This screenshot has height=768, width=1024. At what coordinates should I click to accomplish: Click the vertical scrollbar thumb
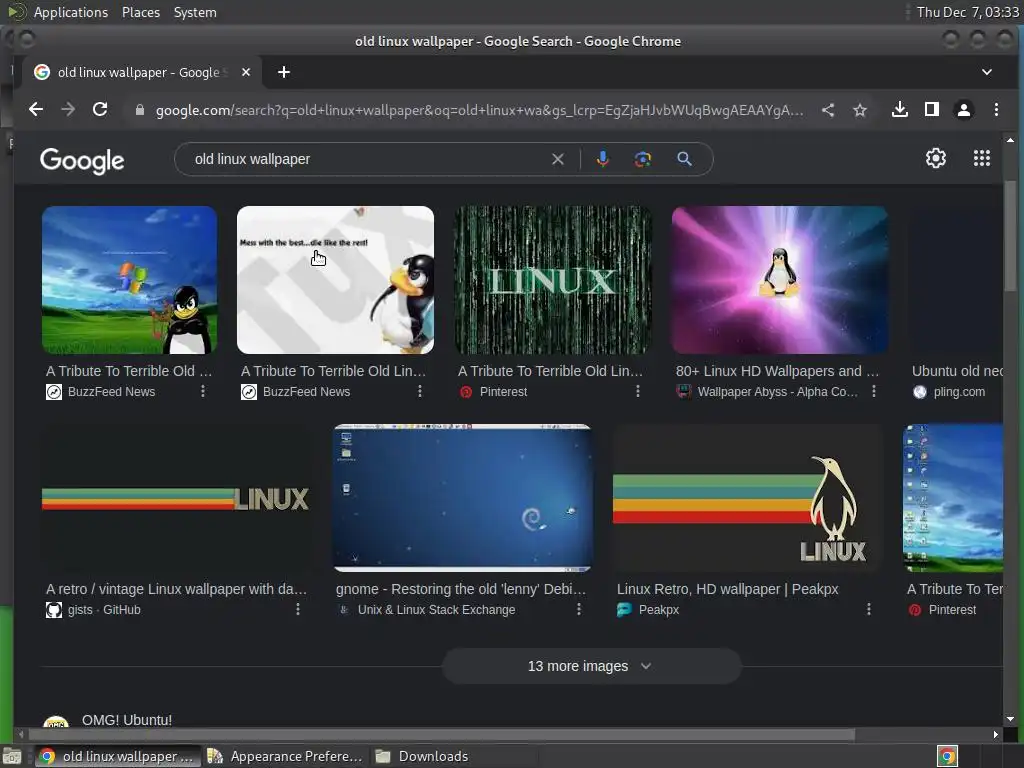tap(1010, 236)
